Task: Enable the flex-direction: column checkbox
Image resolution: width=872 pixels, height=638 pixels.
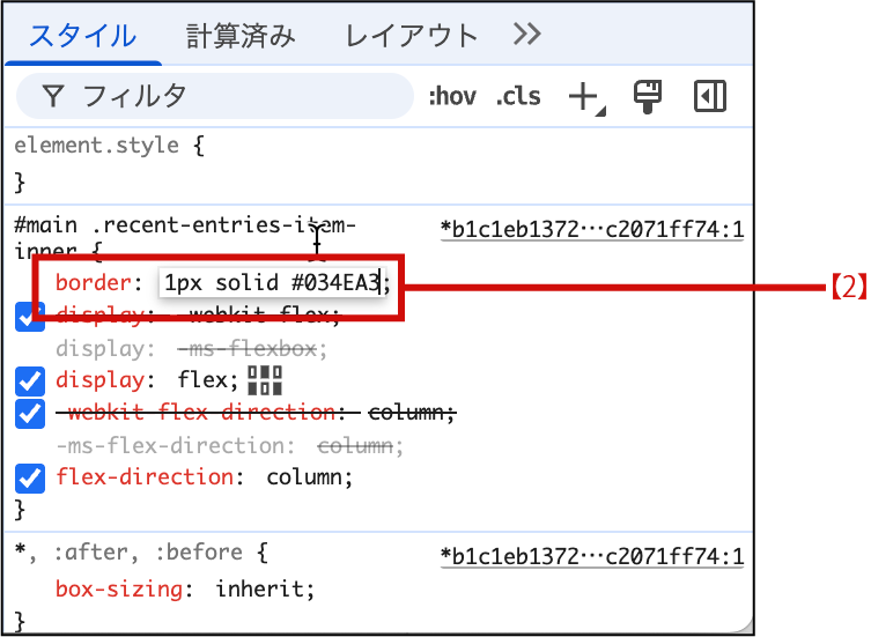Action: [x=29, y=478]
